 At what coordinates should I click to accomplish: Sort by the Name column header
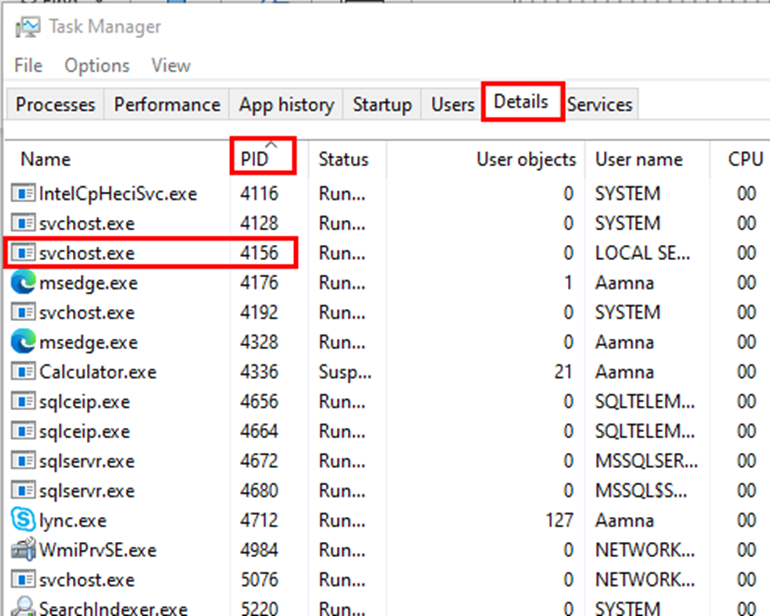pos(117,159)
